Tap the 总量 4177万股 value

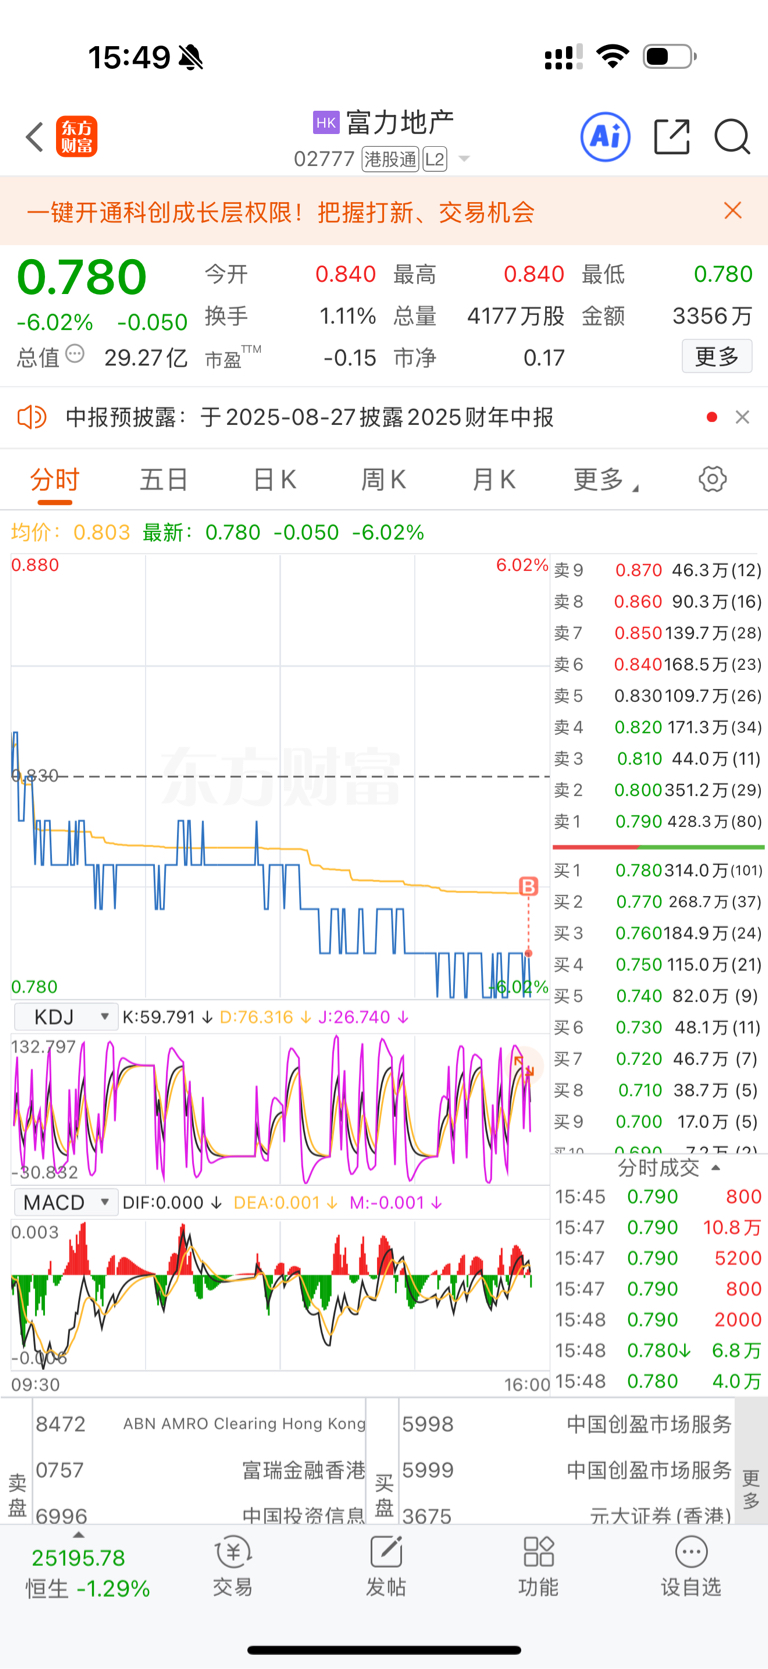coord(516,316)
